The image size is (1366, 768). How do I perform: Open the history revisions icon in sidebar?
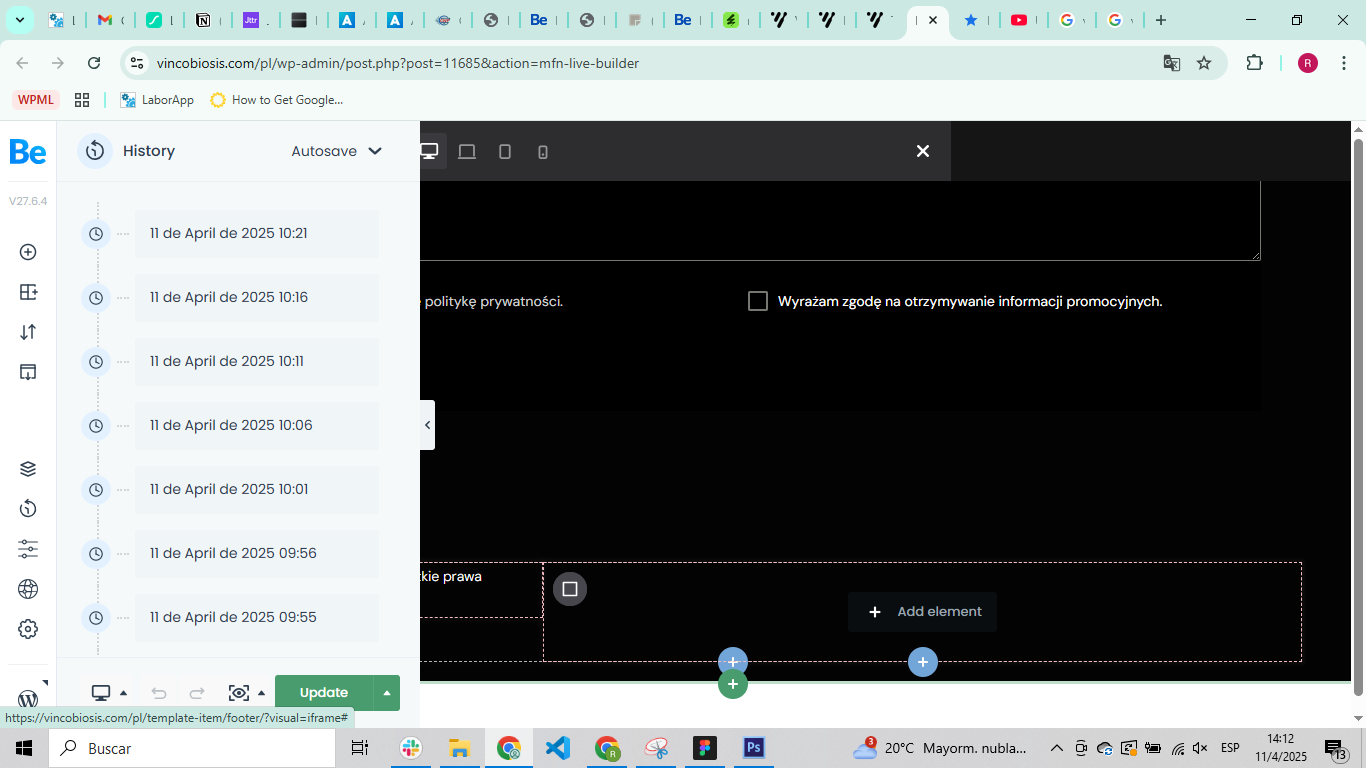[x=28, y=509]
